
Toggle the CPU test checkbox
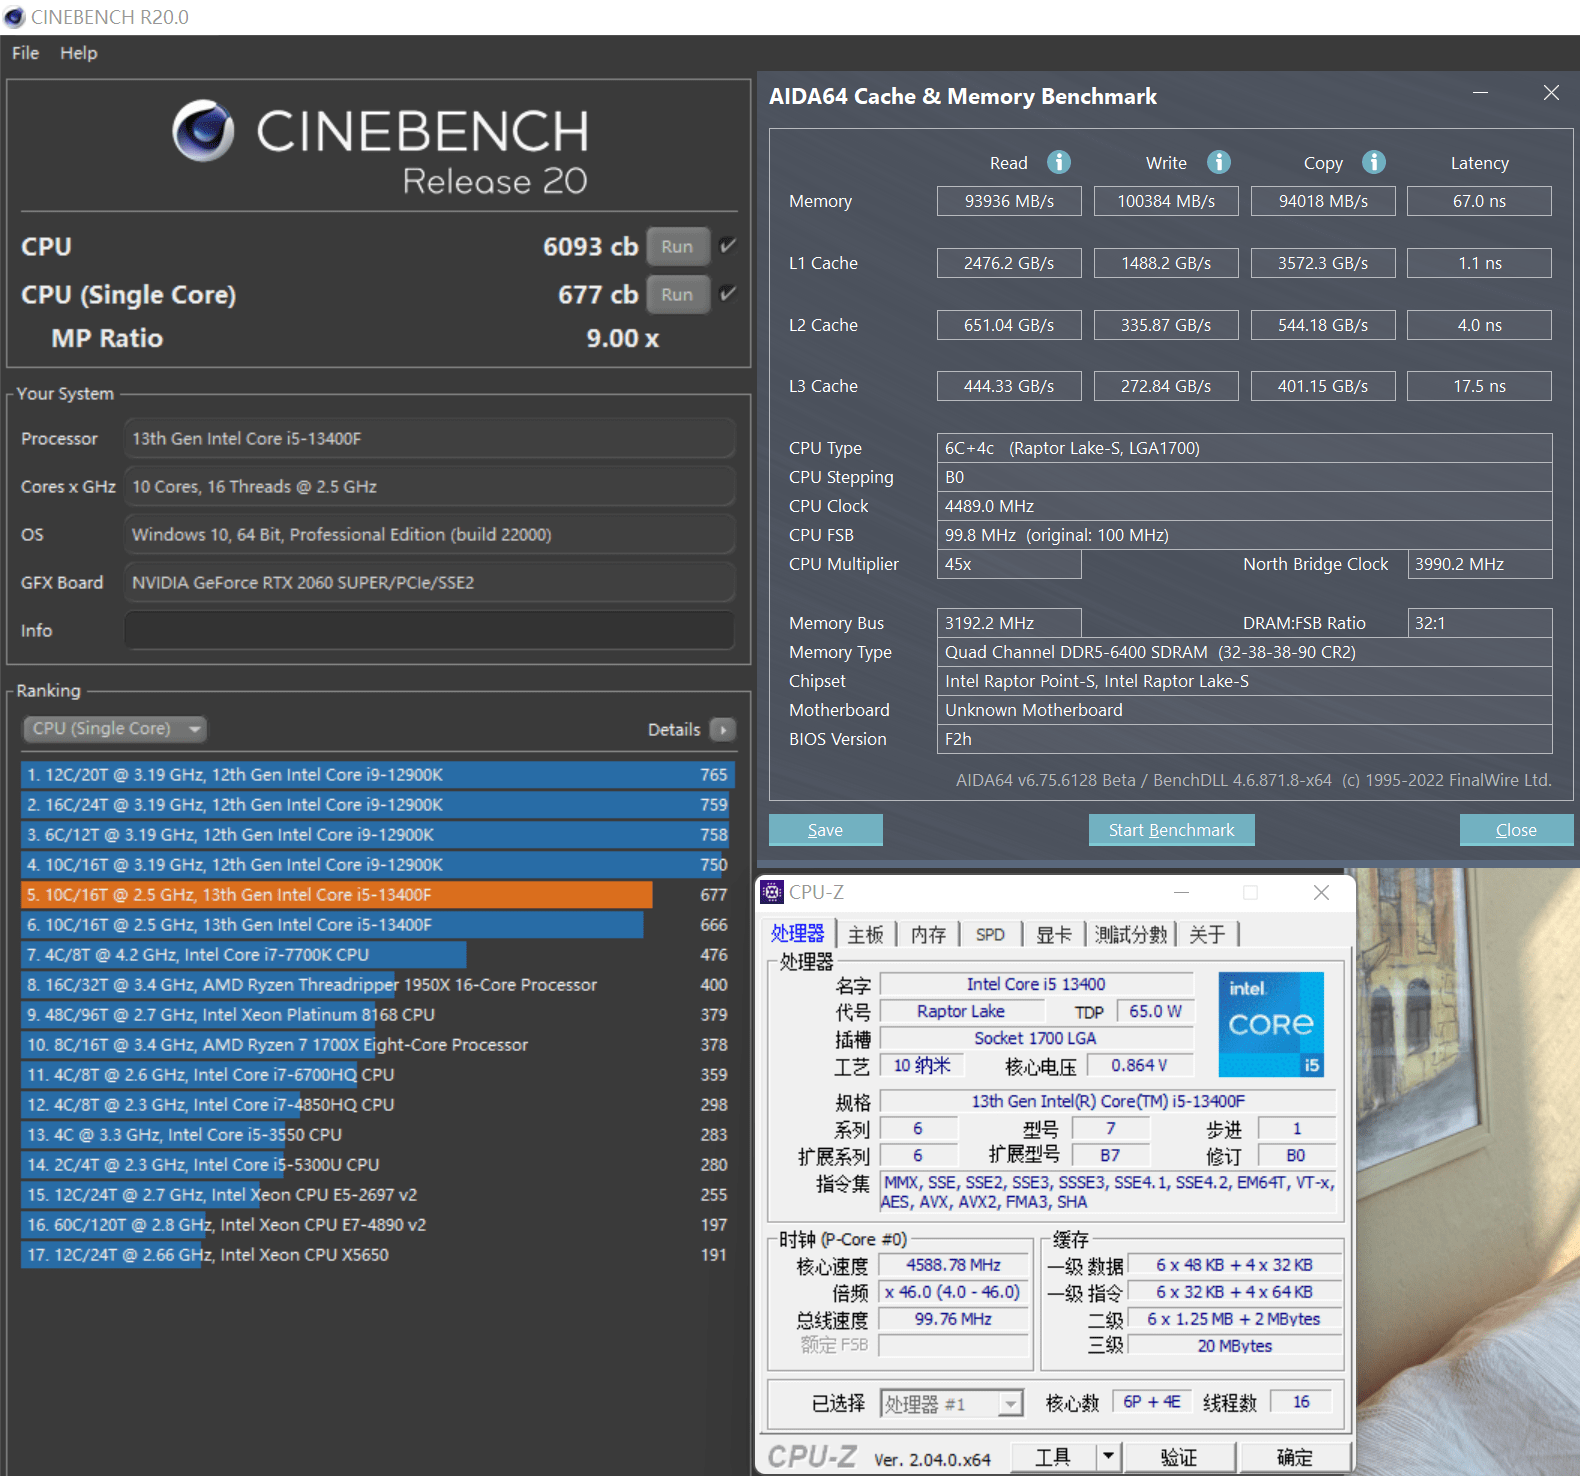[x=728, y=246]
